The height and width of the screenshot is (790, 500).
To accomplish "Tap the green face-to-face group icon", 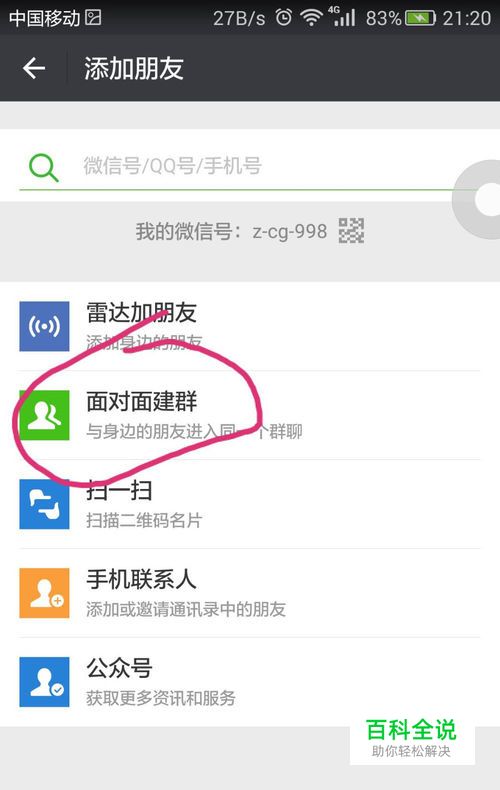I will click(44, 415).
